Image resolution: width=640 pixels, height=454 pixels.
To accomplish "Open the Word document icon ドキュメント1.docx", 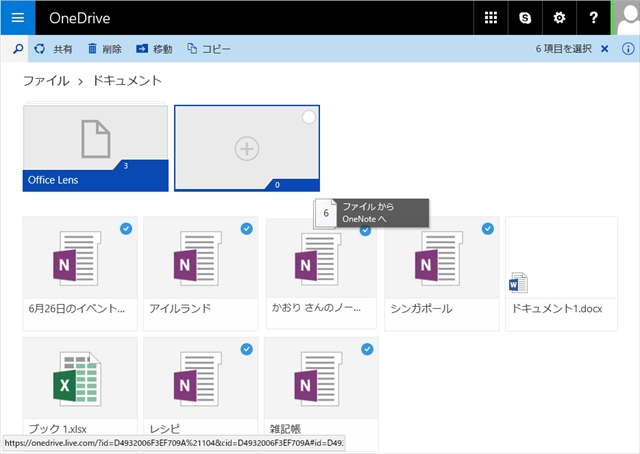I will [x=518, y=283].
